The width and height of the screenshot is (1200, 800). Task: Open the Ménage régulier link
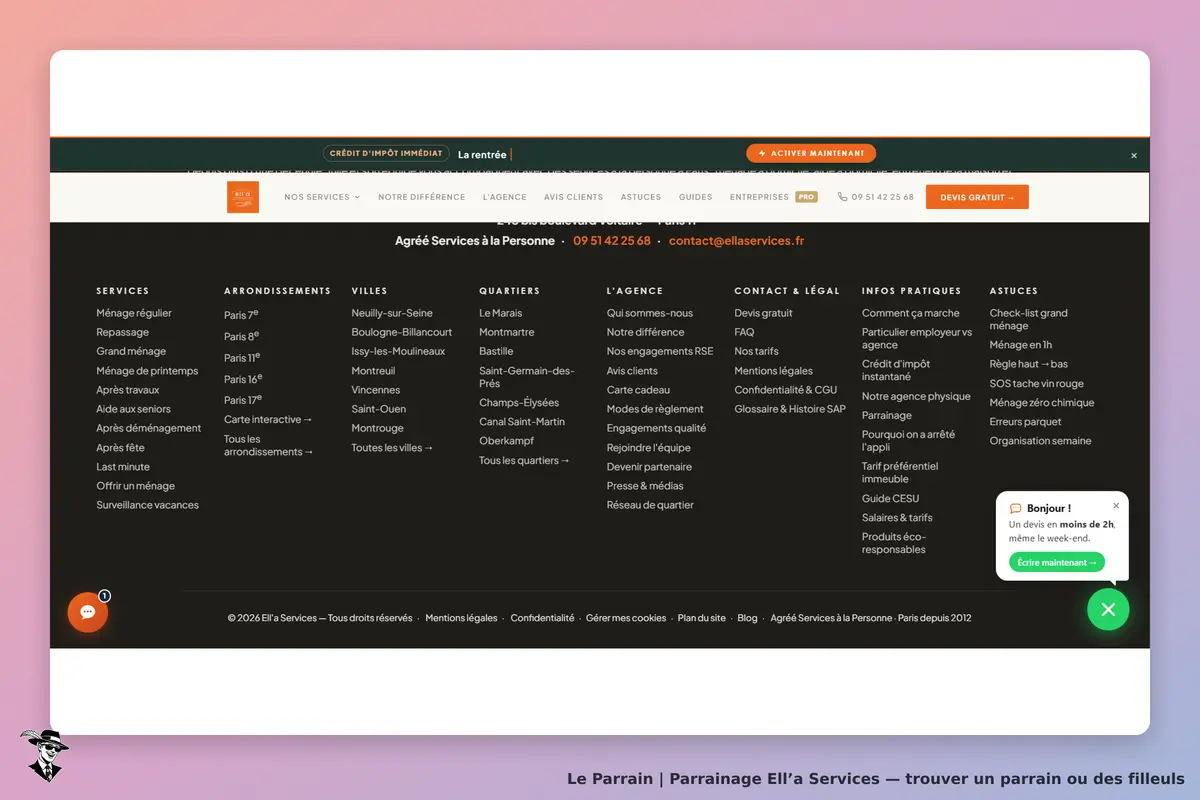coord(134,313)
